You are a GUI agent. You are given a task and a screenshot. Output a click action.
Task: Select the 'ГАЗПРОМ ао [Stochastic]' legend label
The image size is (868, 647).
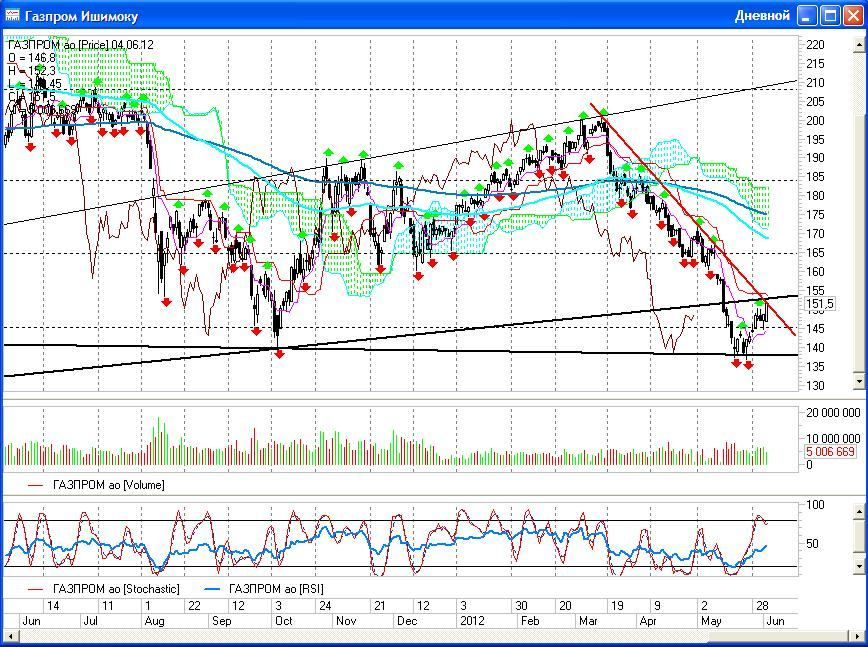(x=116, y=589)
